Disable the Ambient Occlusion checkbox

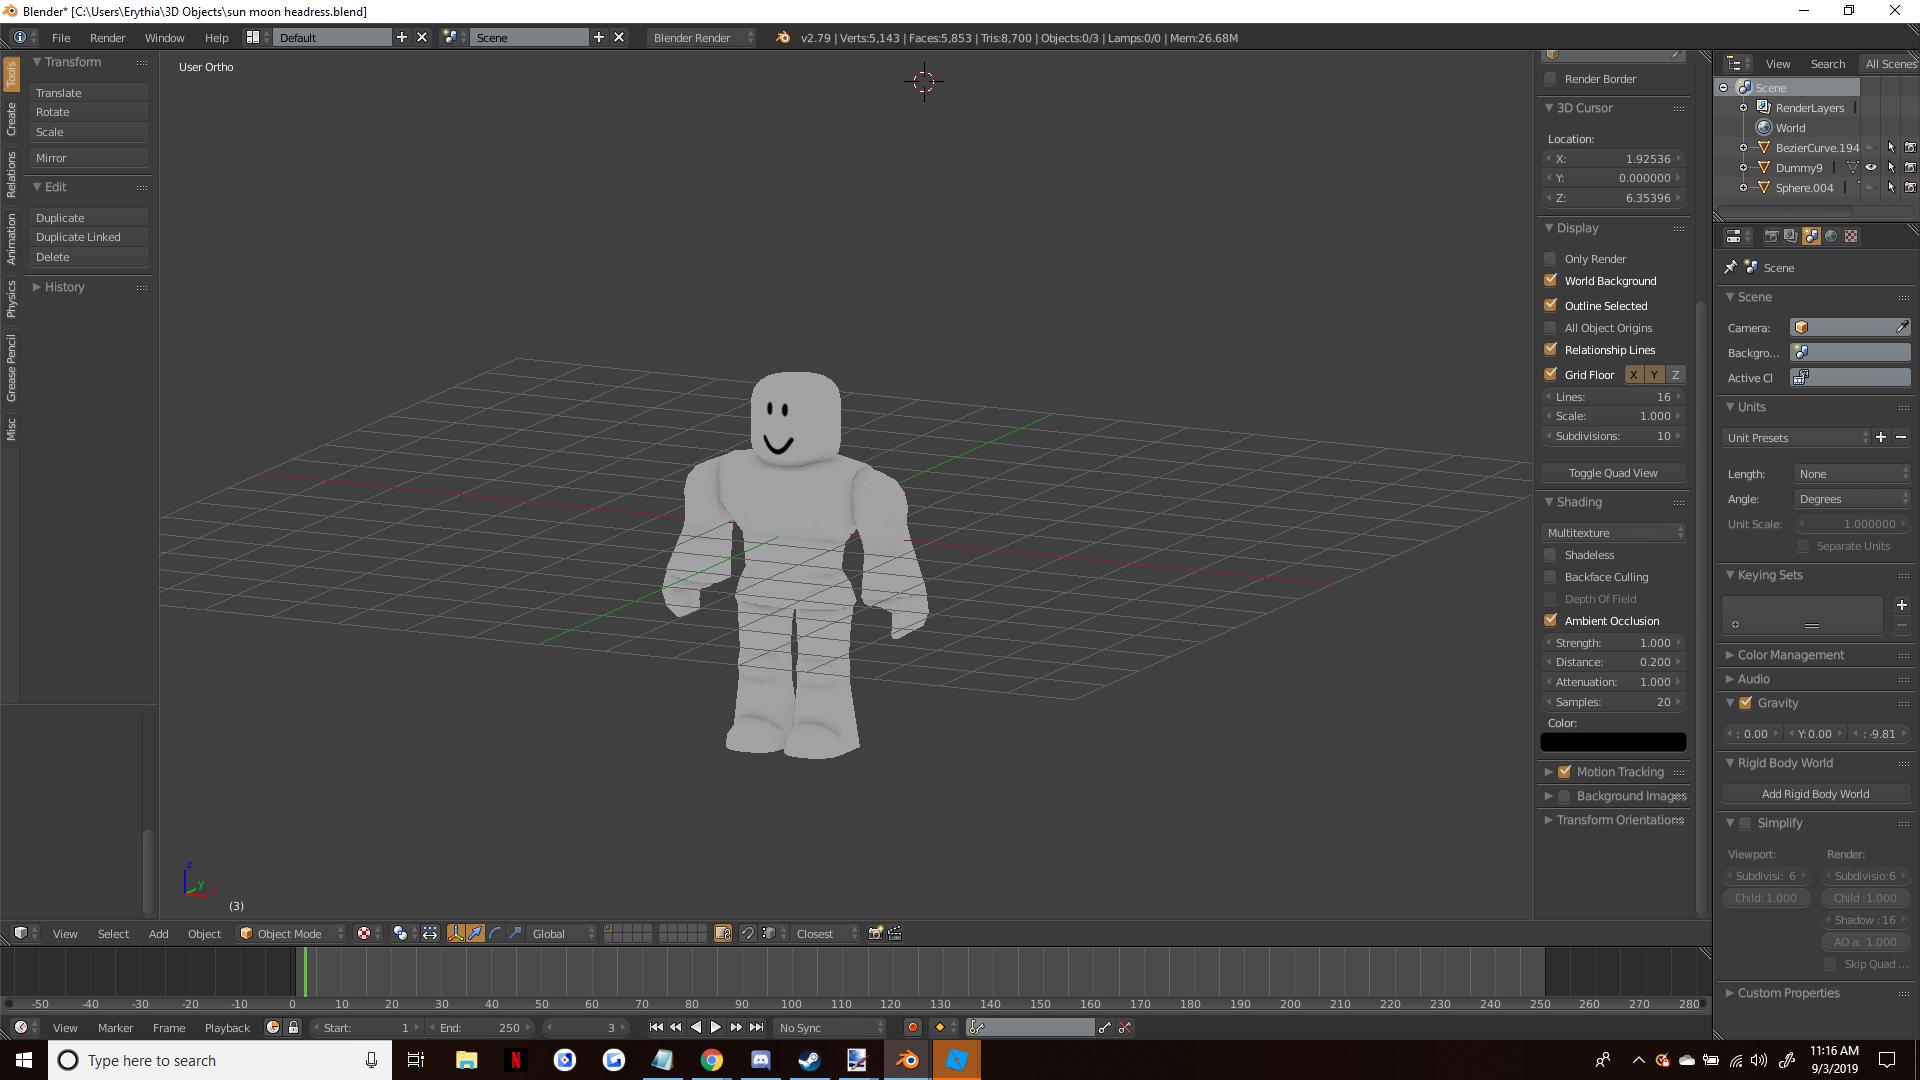click(1551, 621)
